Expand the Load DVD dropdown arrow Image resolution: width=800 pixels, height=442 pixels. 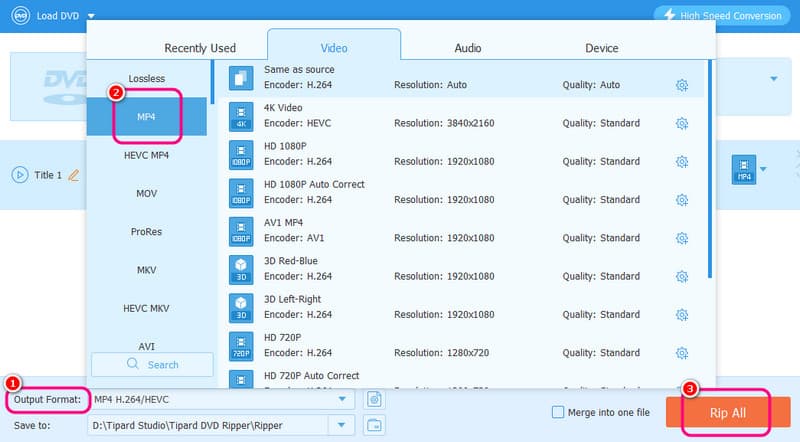pyautogui.click(x=91, y=16)
